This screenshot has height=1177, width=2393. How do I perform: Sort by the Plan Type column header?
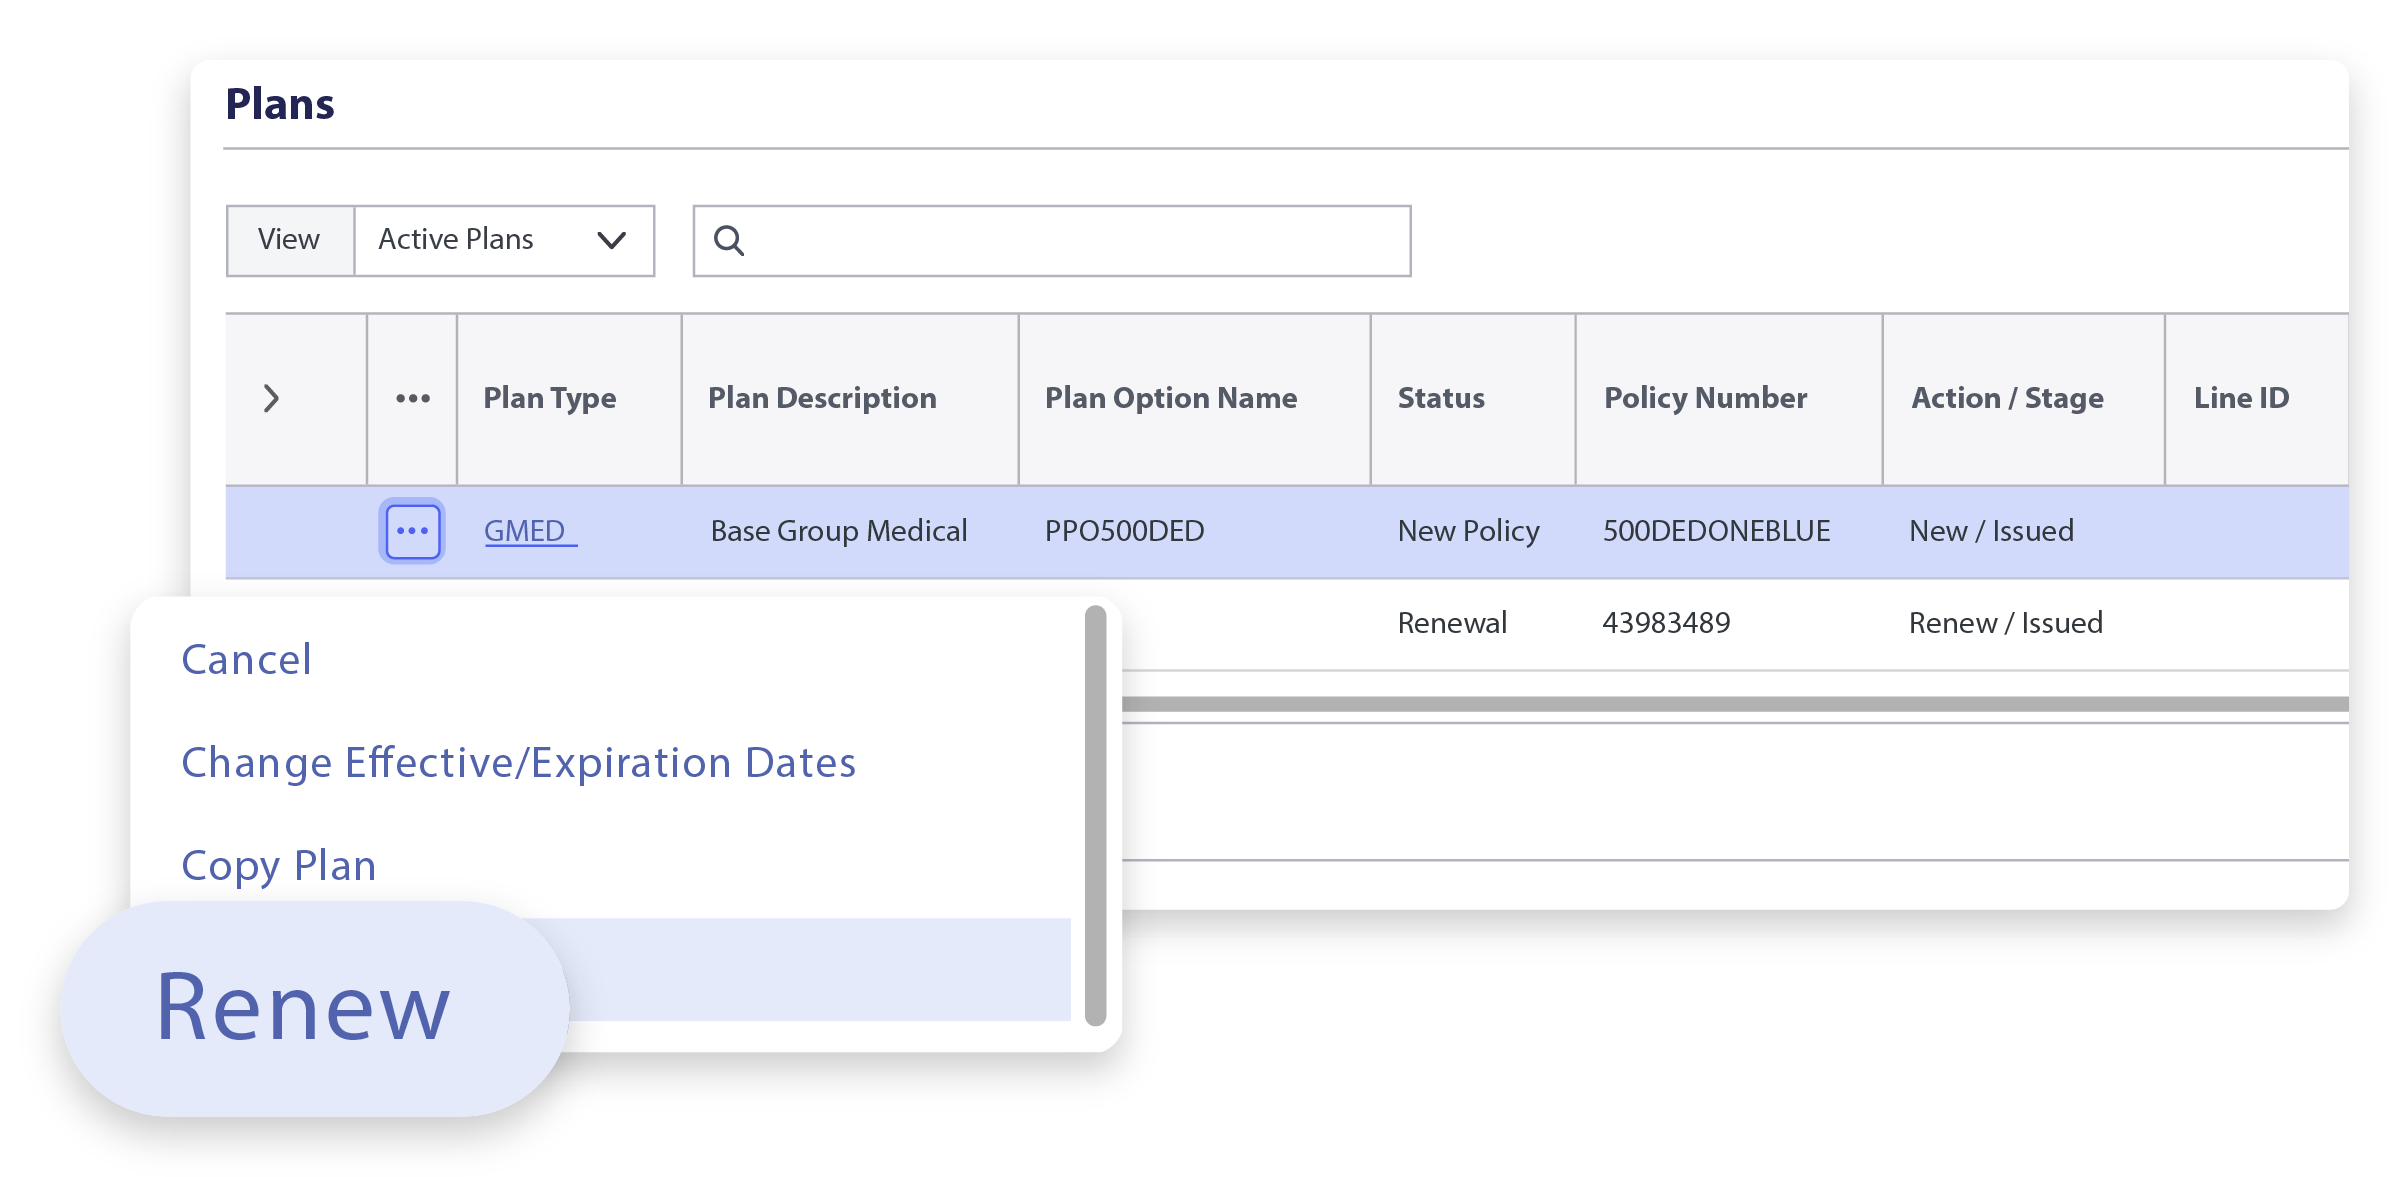pos(550,398)
